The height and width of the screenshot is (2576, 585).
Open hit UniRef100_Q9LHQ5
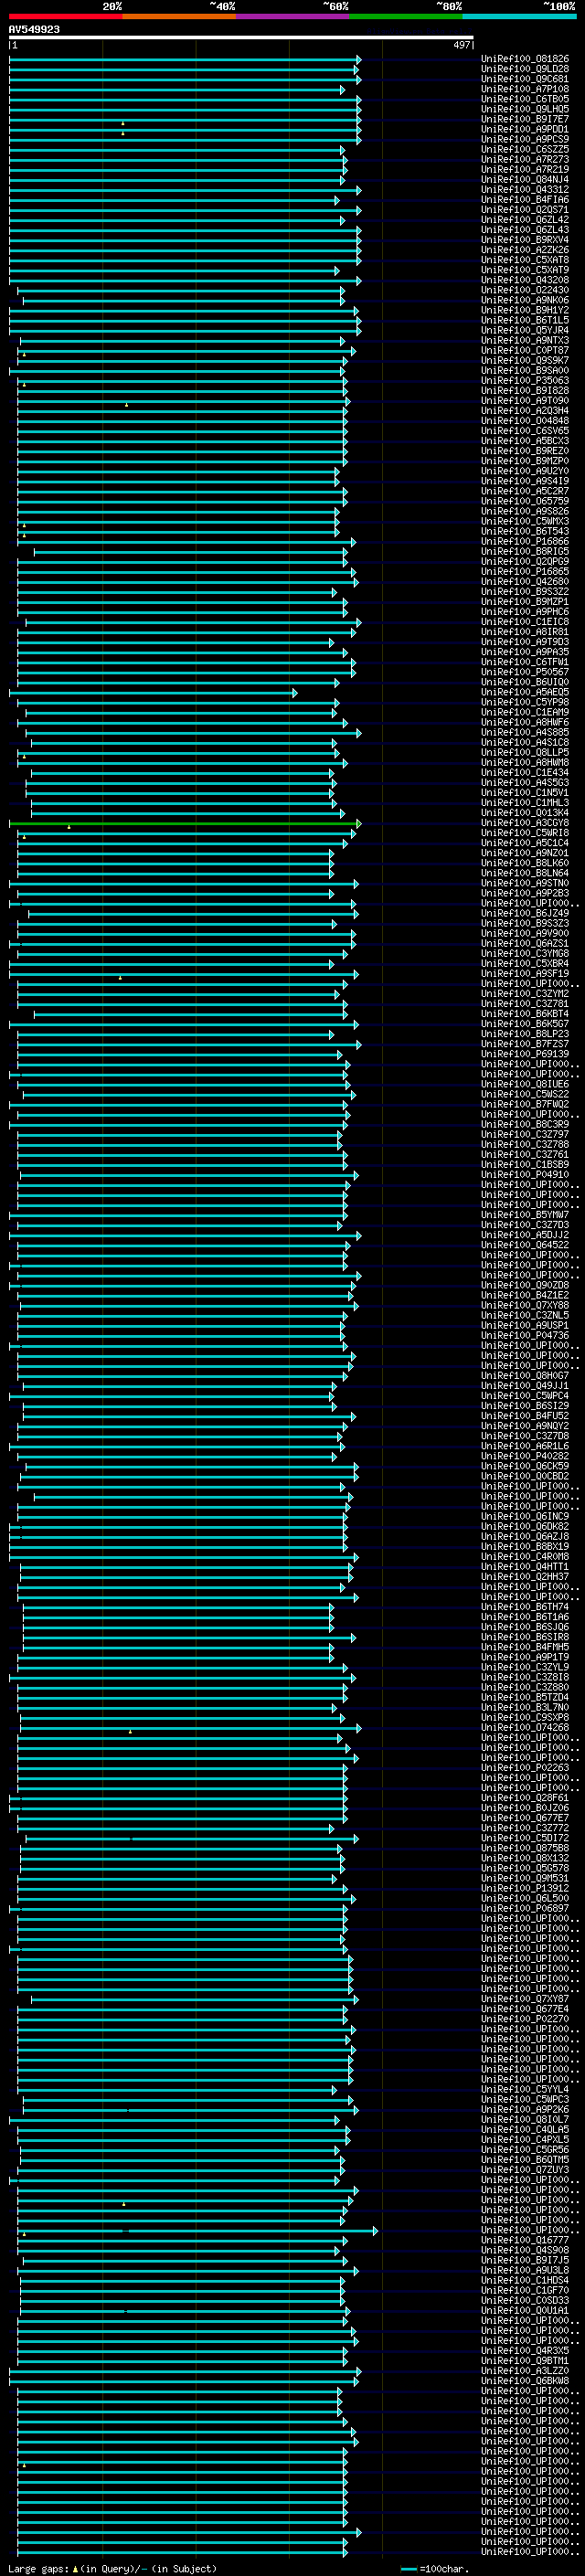525,109
